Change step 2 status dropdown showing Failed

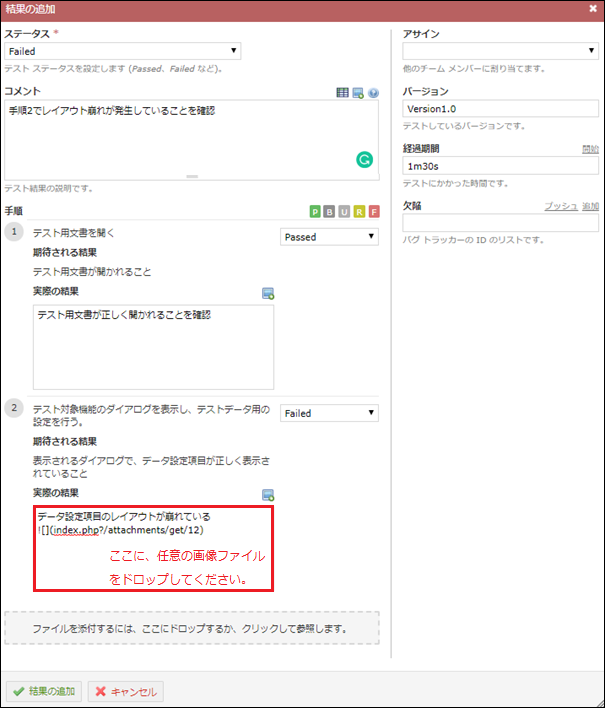pyautogui.click(x=329, y=413)
